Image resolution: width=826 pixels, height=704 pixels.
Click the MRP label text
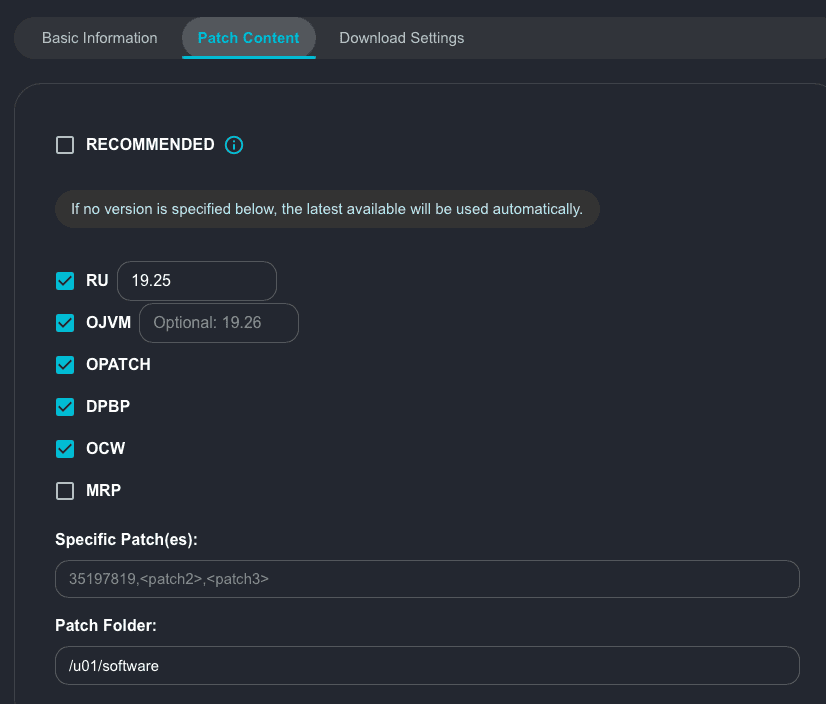point(104,491)
